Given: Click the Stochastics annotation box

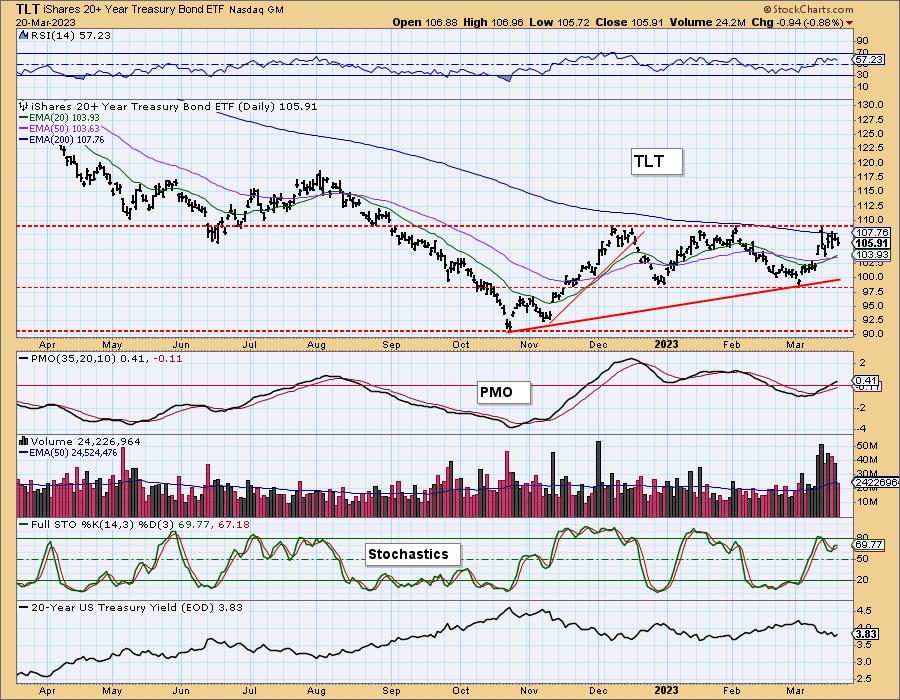Looking at the screenshot, I should 413,554.
